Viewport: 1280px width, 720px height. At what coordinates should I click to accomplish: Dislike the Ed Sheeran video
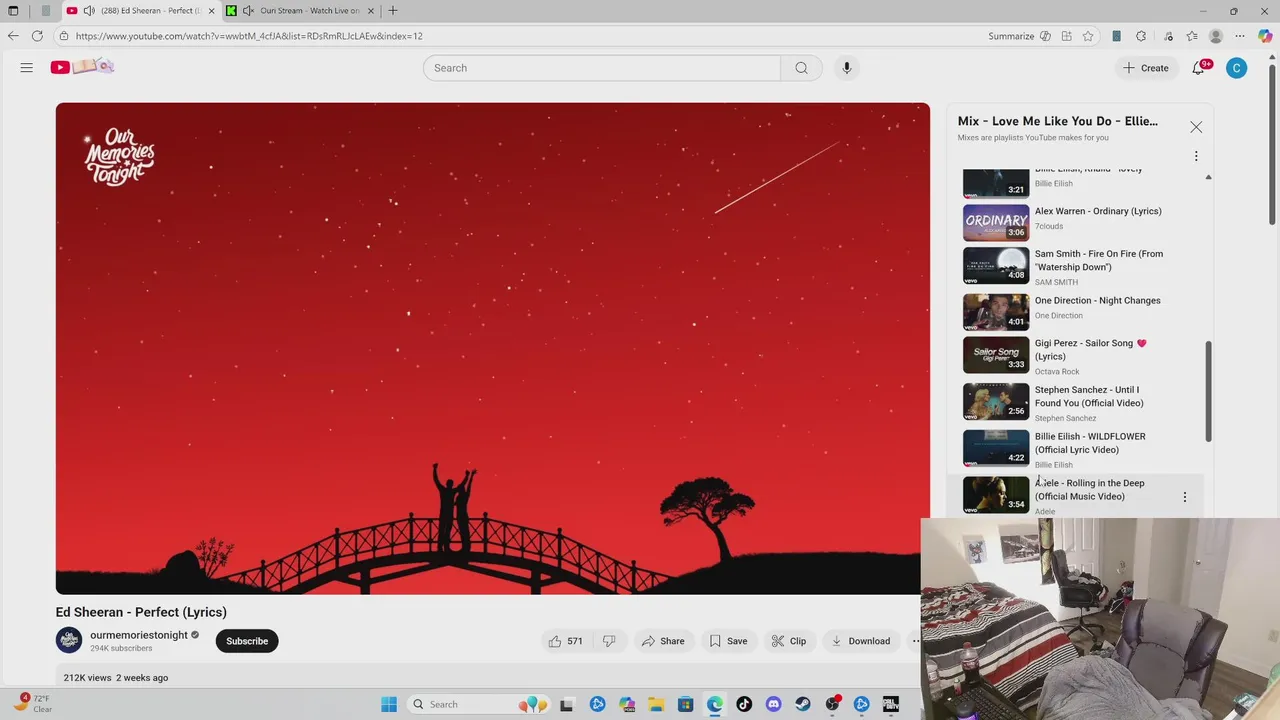coord(609,641)
